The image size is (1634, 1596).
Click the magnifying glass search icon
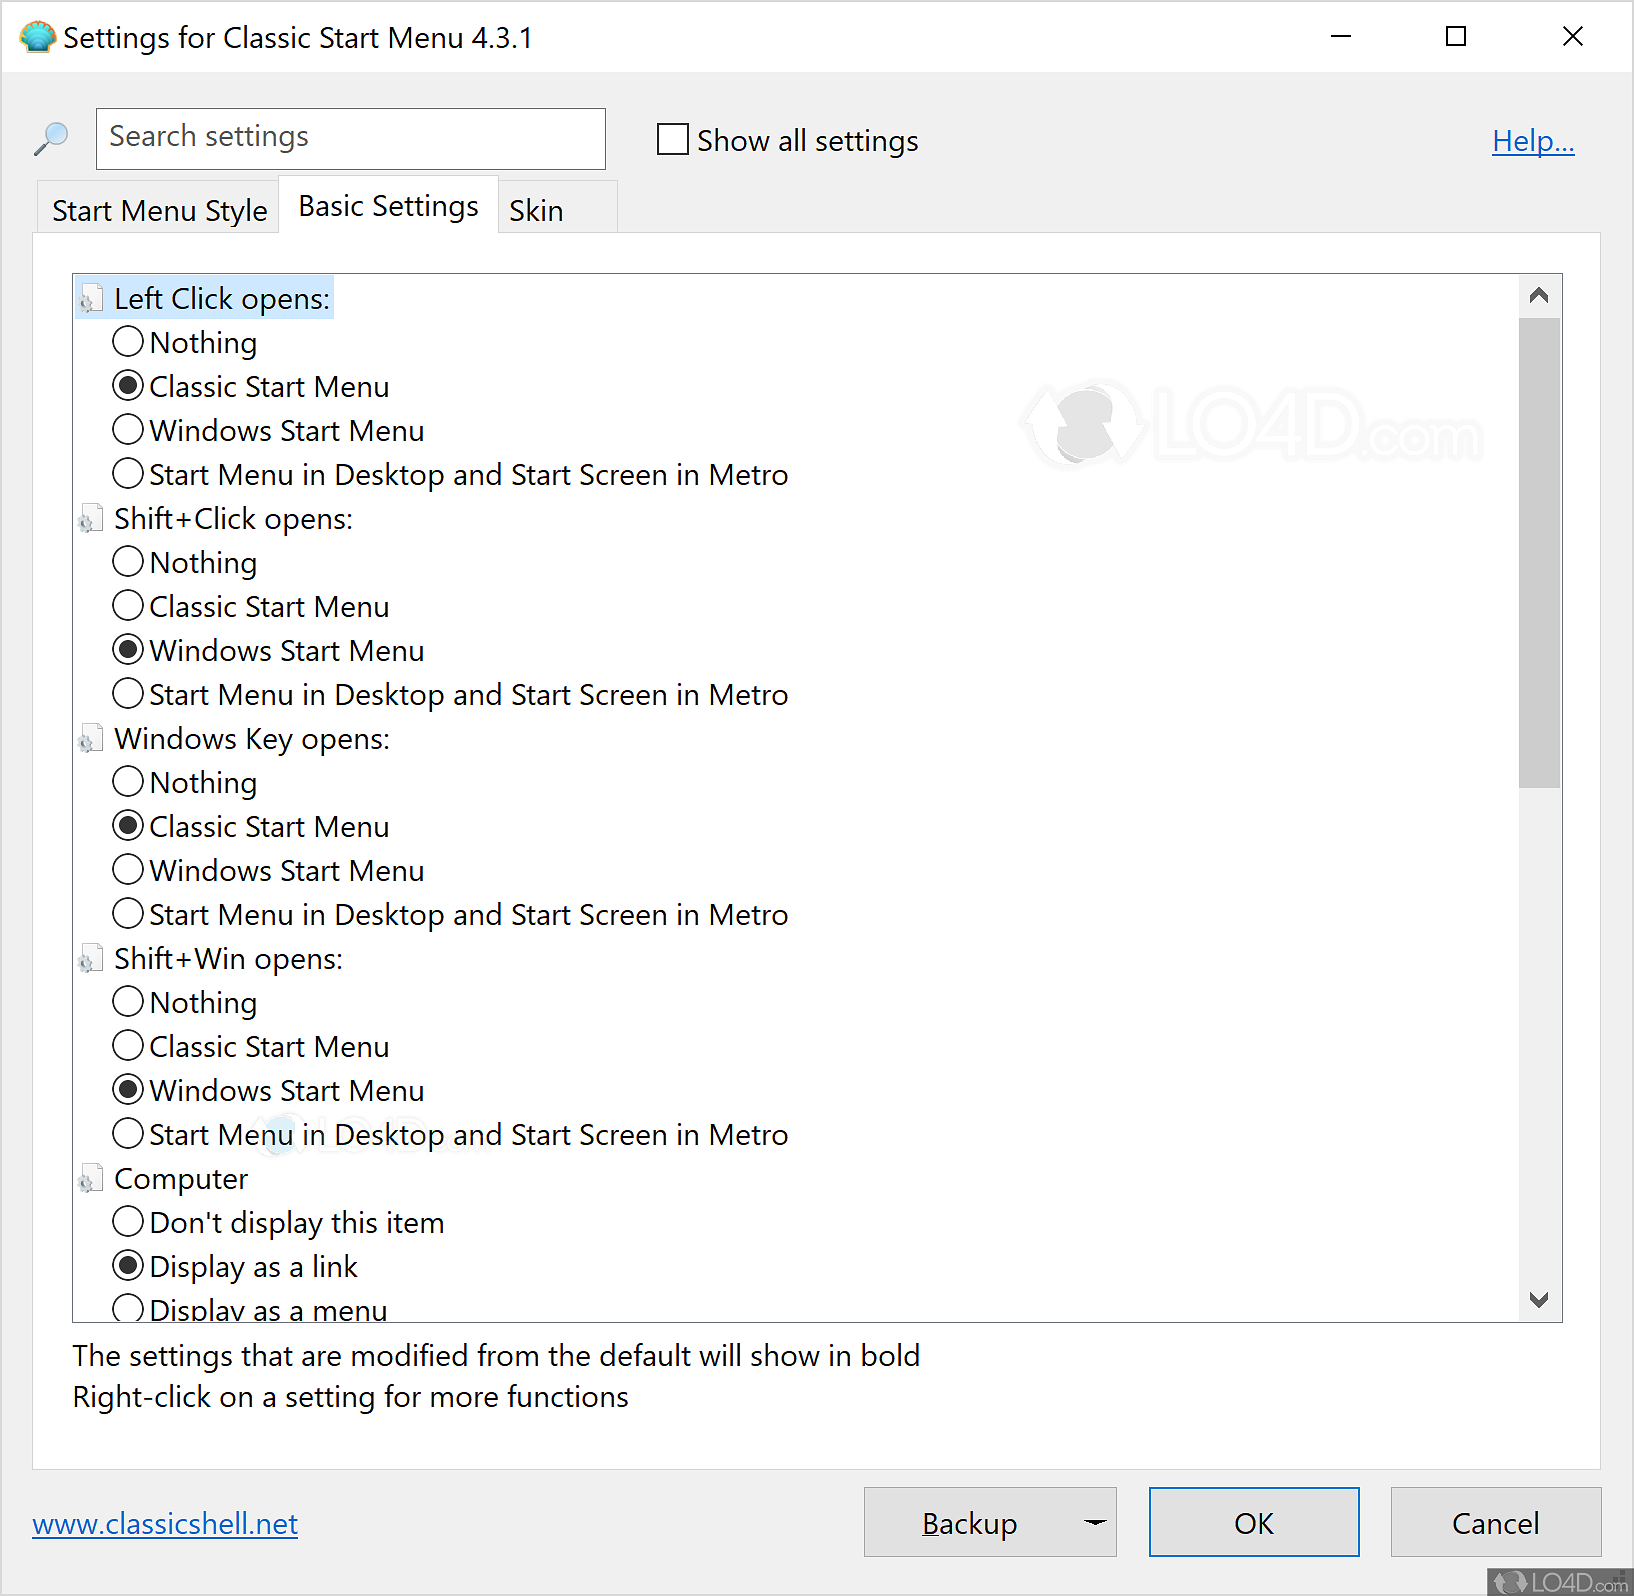pyautogui.click(x=51, y=139)
